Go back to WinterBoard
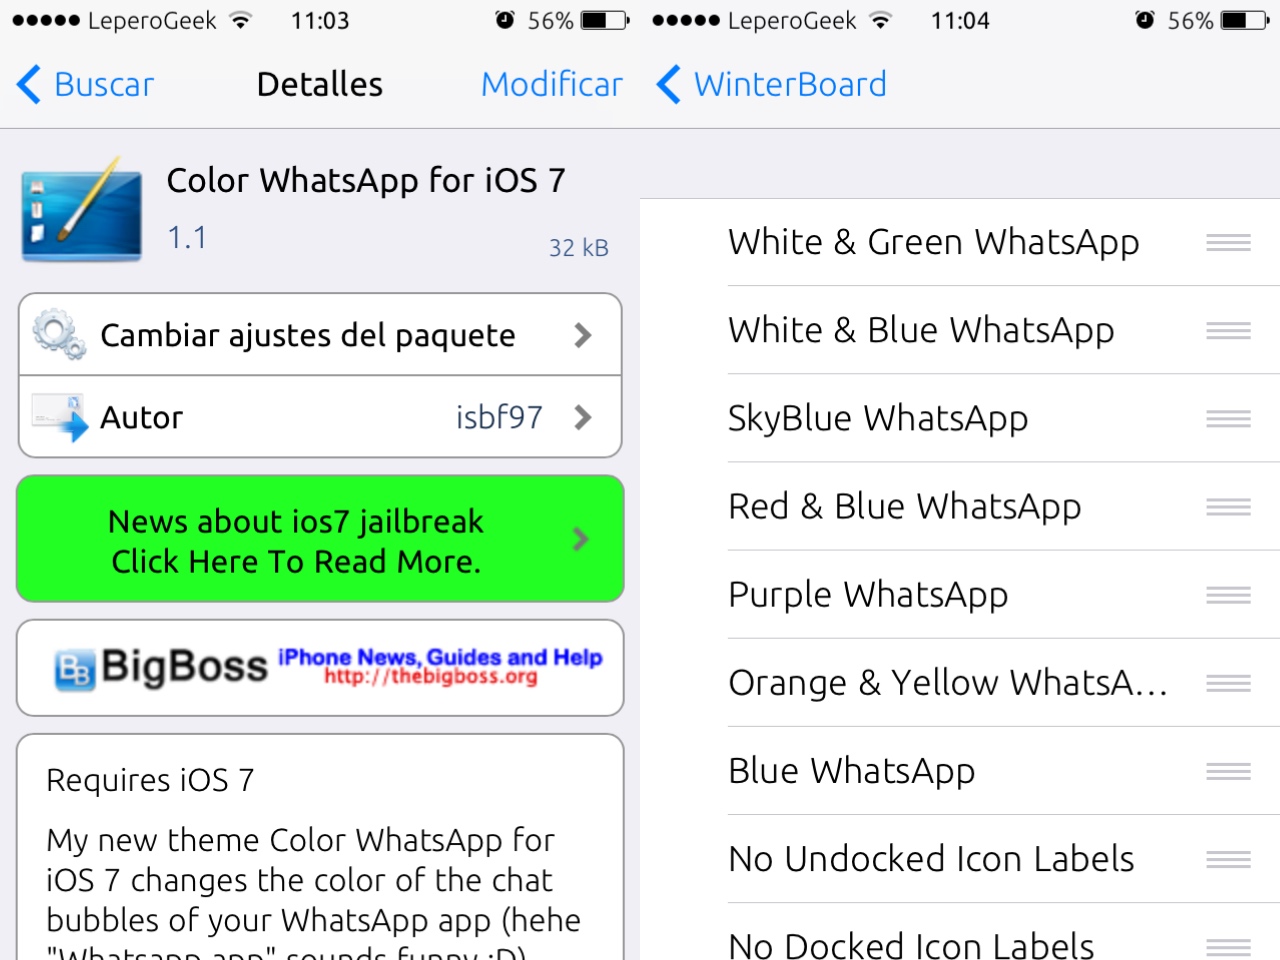The height and width of the screenshot is (960, 1280). pos(771,84)
